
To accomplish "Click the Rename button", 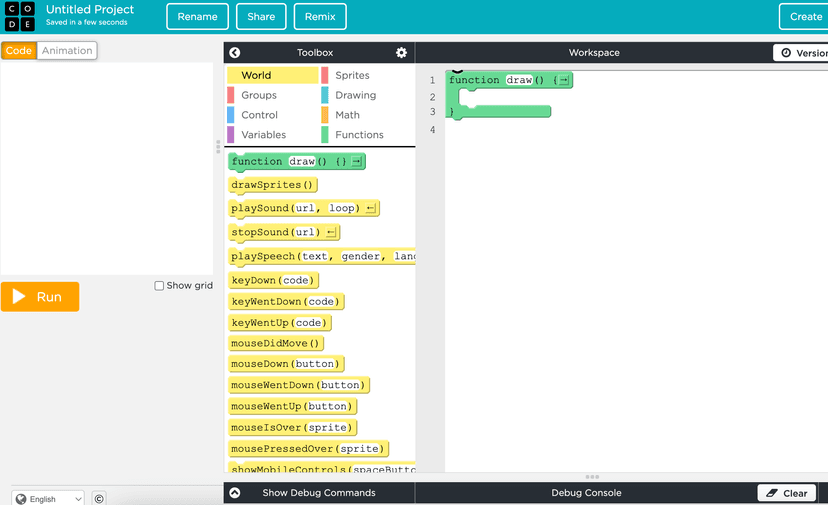I will tap(197, 16).
